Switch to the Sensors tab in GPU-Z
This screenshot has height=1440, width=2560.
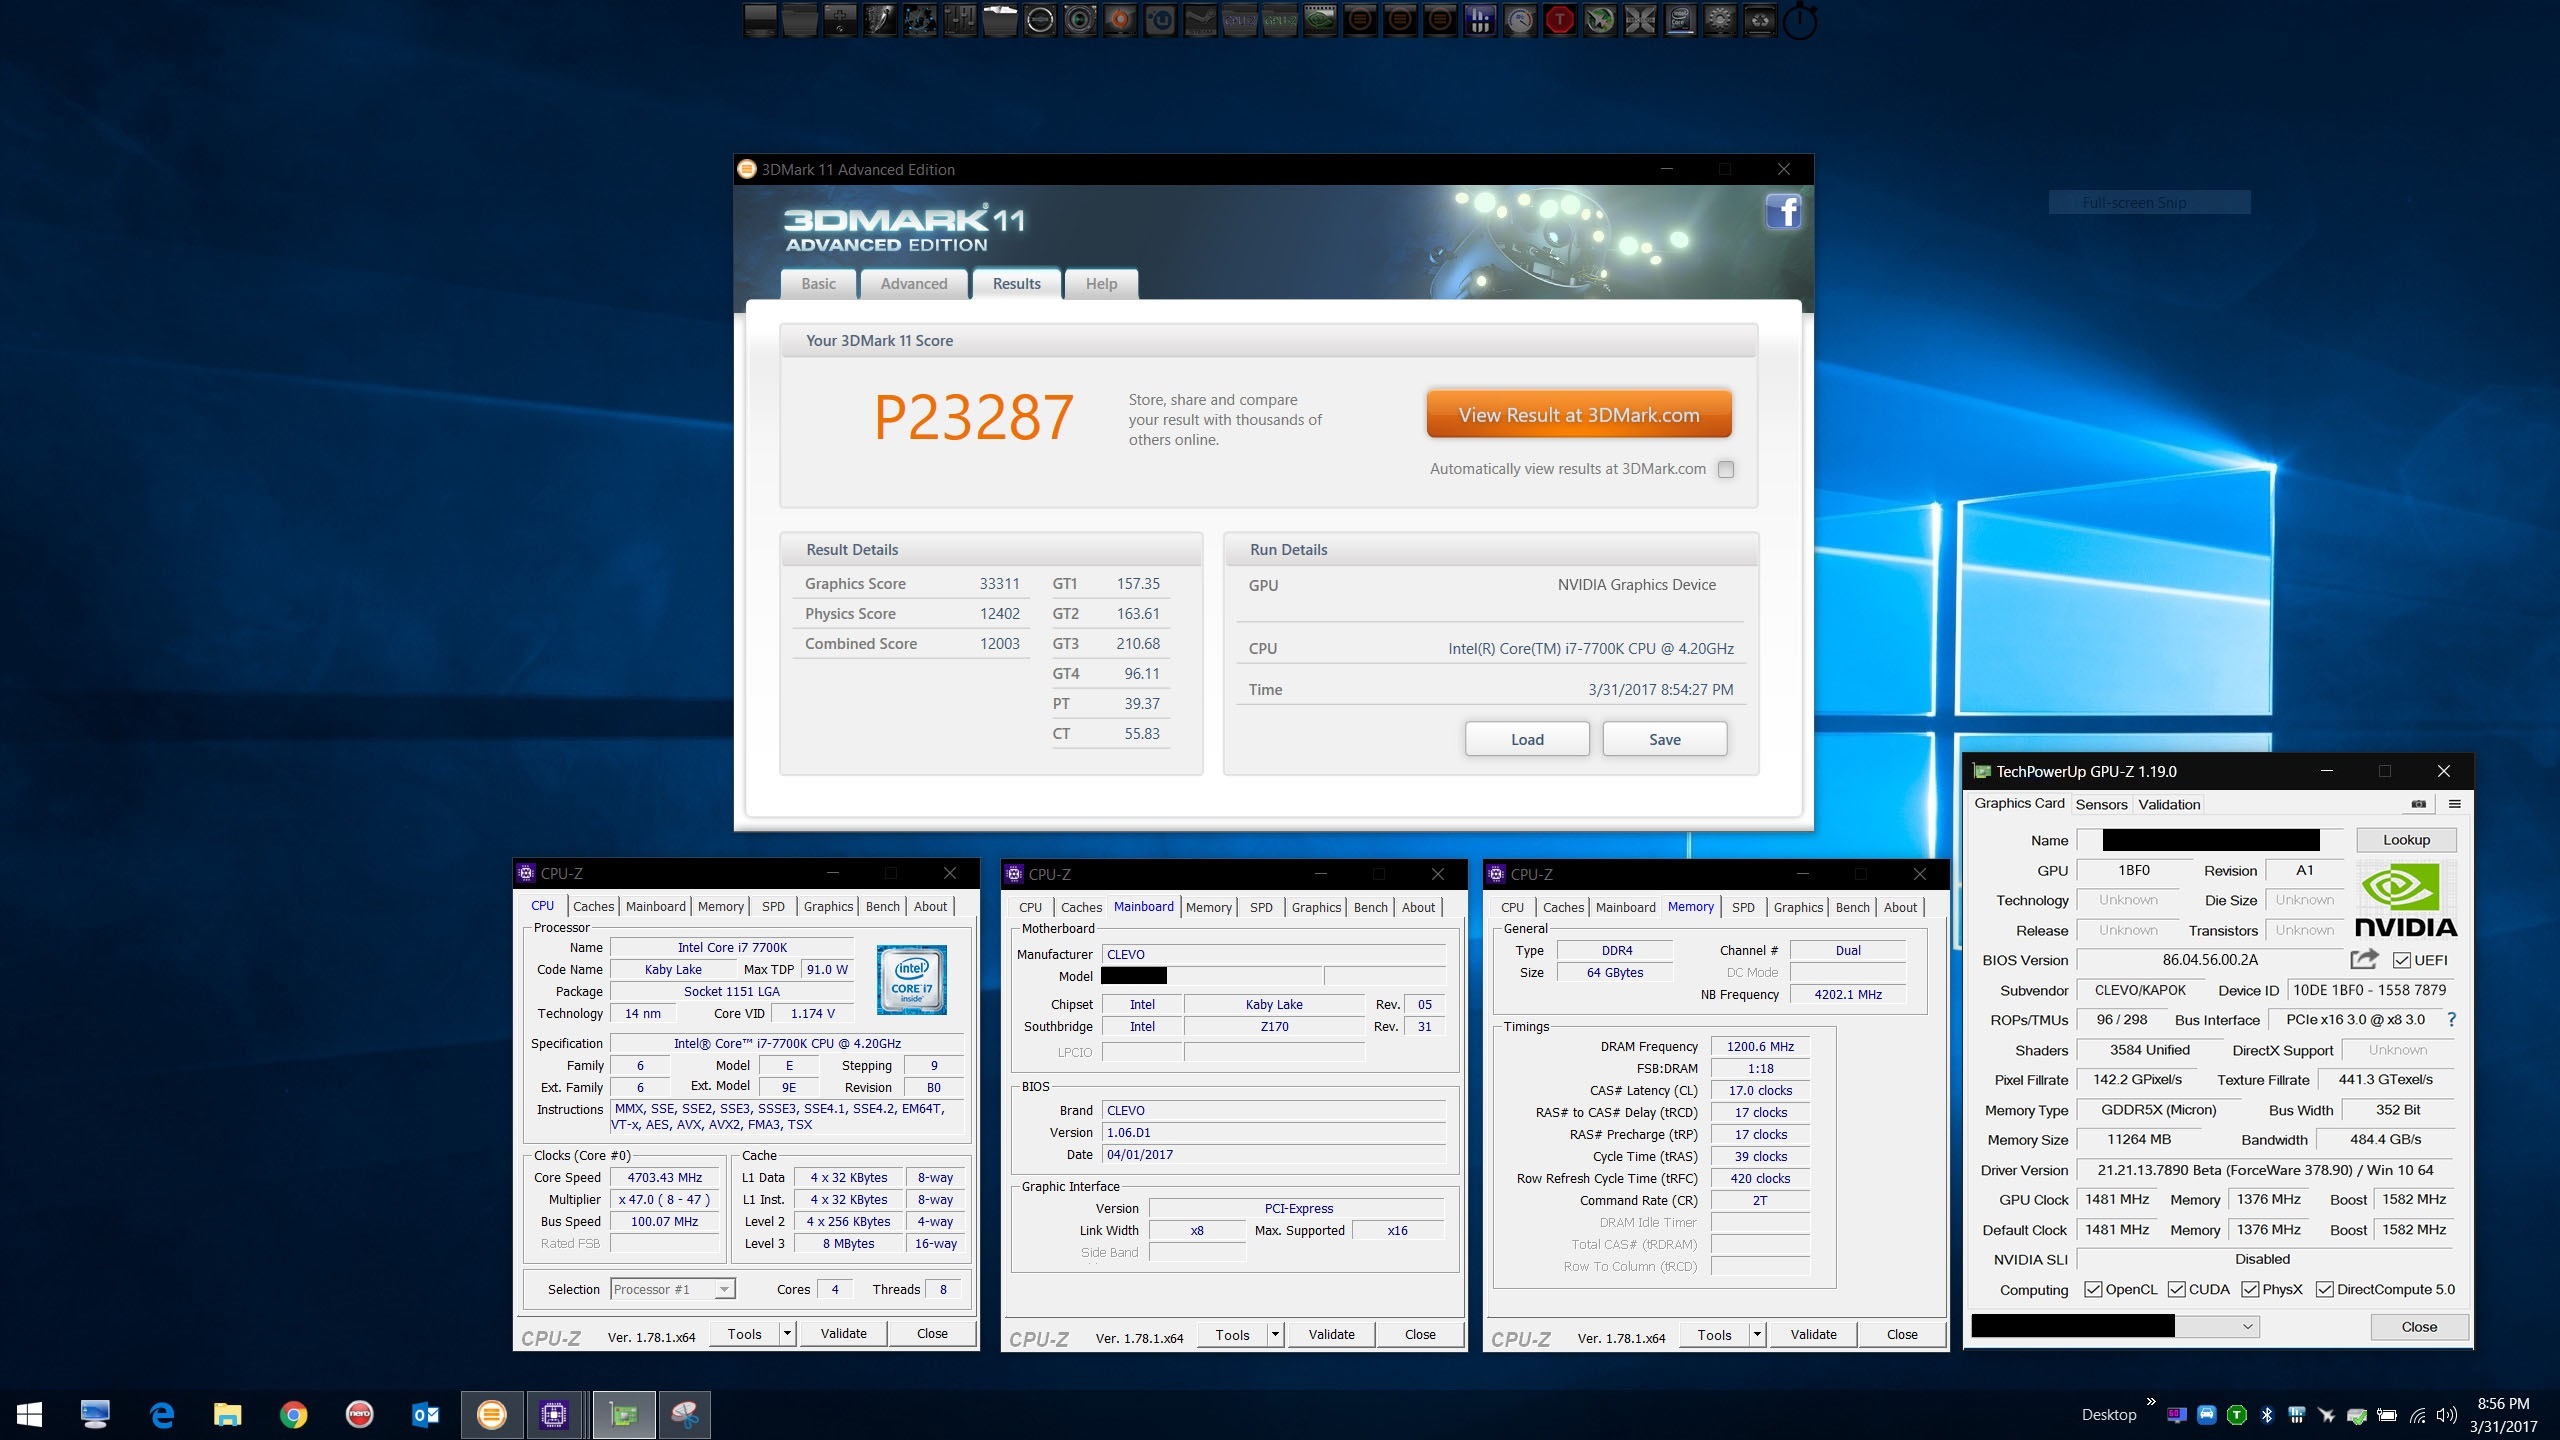tap(2101, 805)
